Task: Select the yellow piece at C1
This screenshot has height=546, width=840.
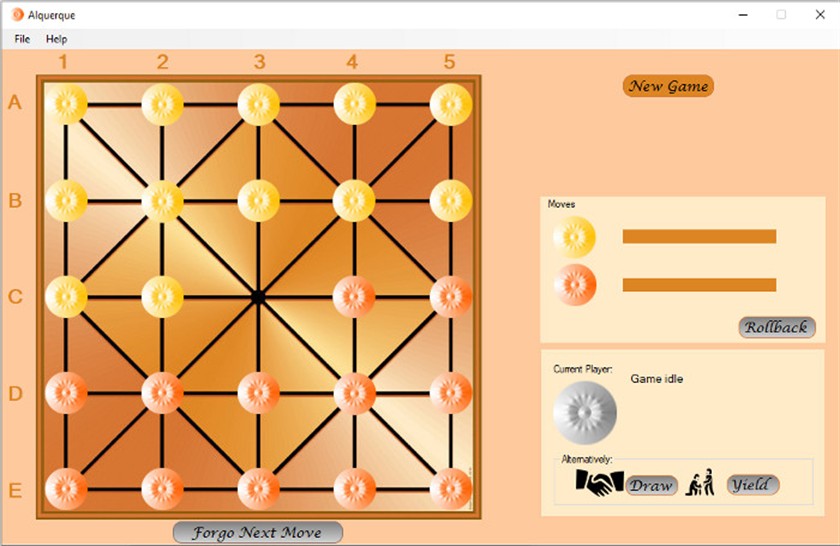Action: coord(66,296)
